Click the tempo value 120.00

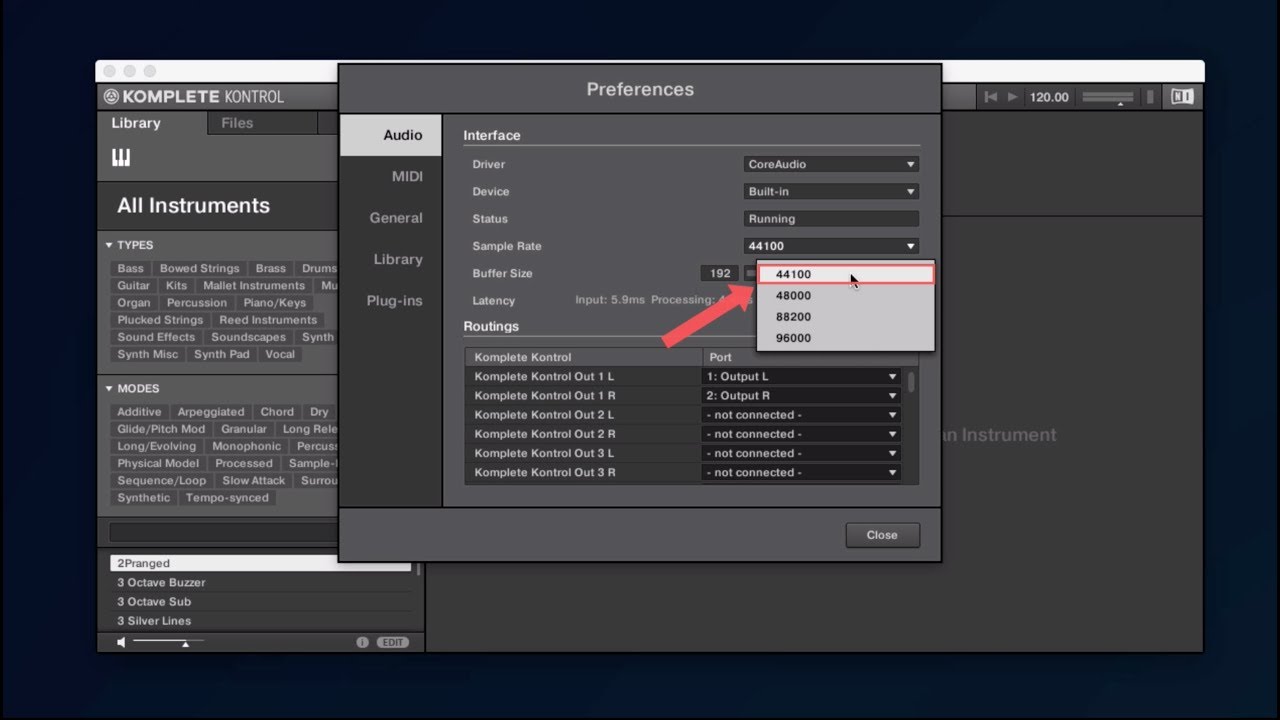point(1049,97)
